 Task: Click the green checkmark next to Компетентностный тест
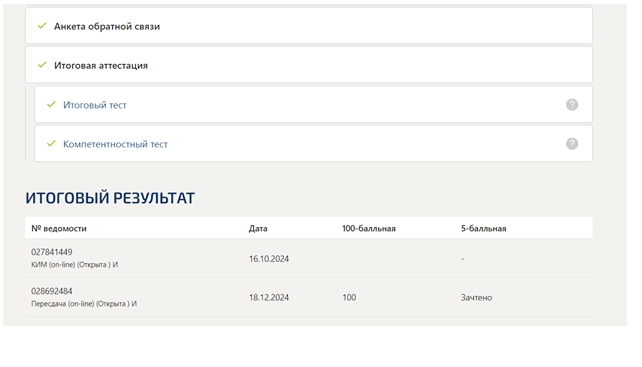coord(51,143)
